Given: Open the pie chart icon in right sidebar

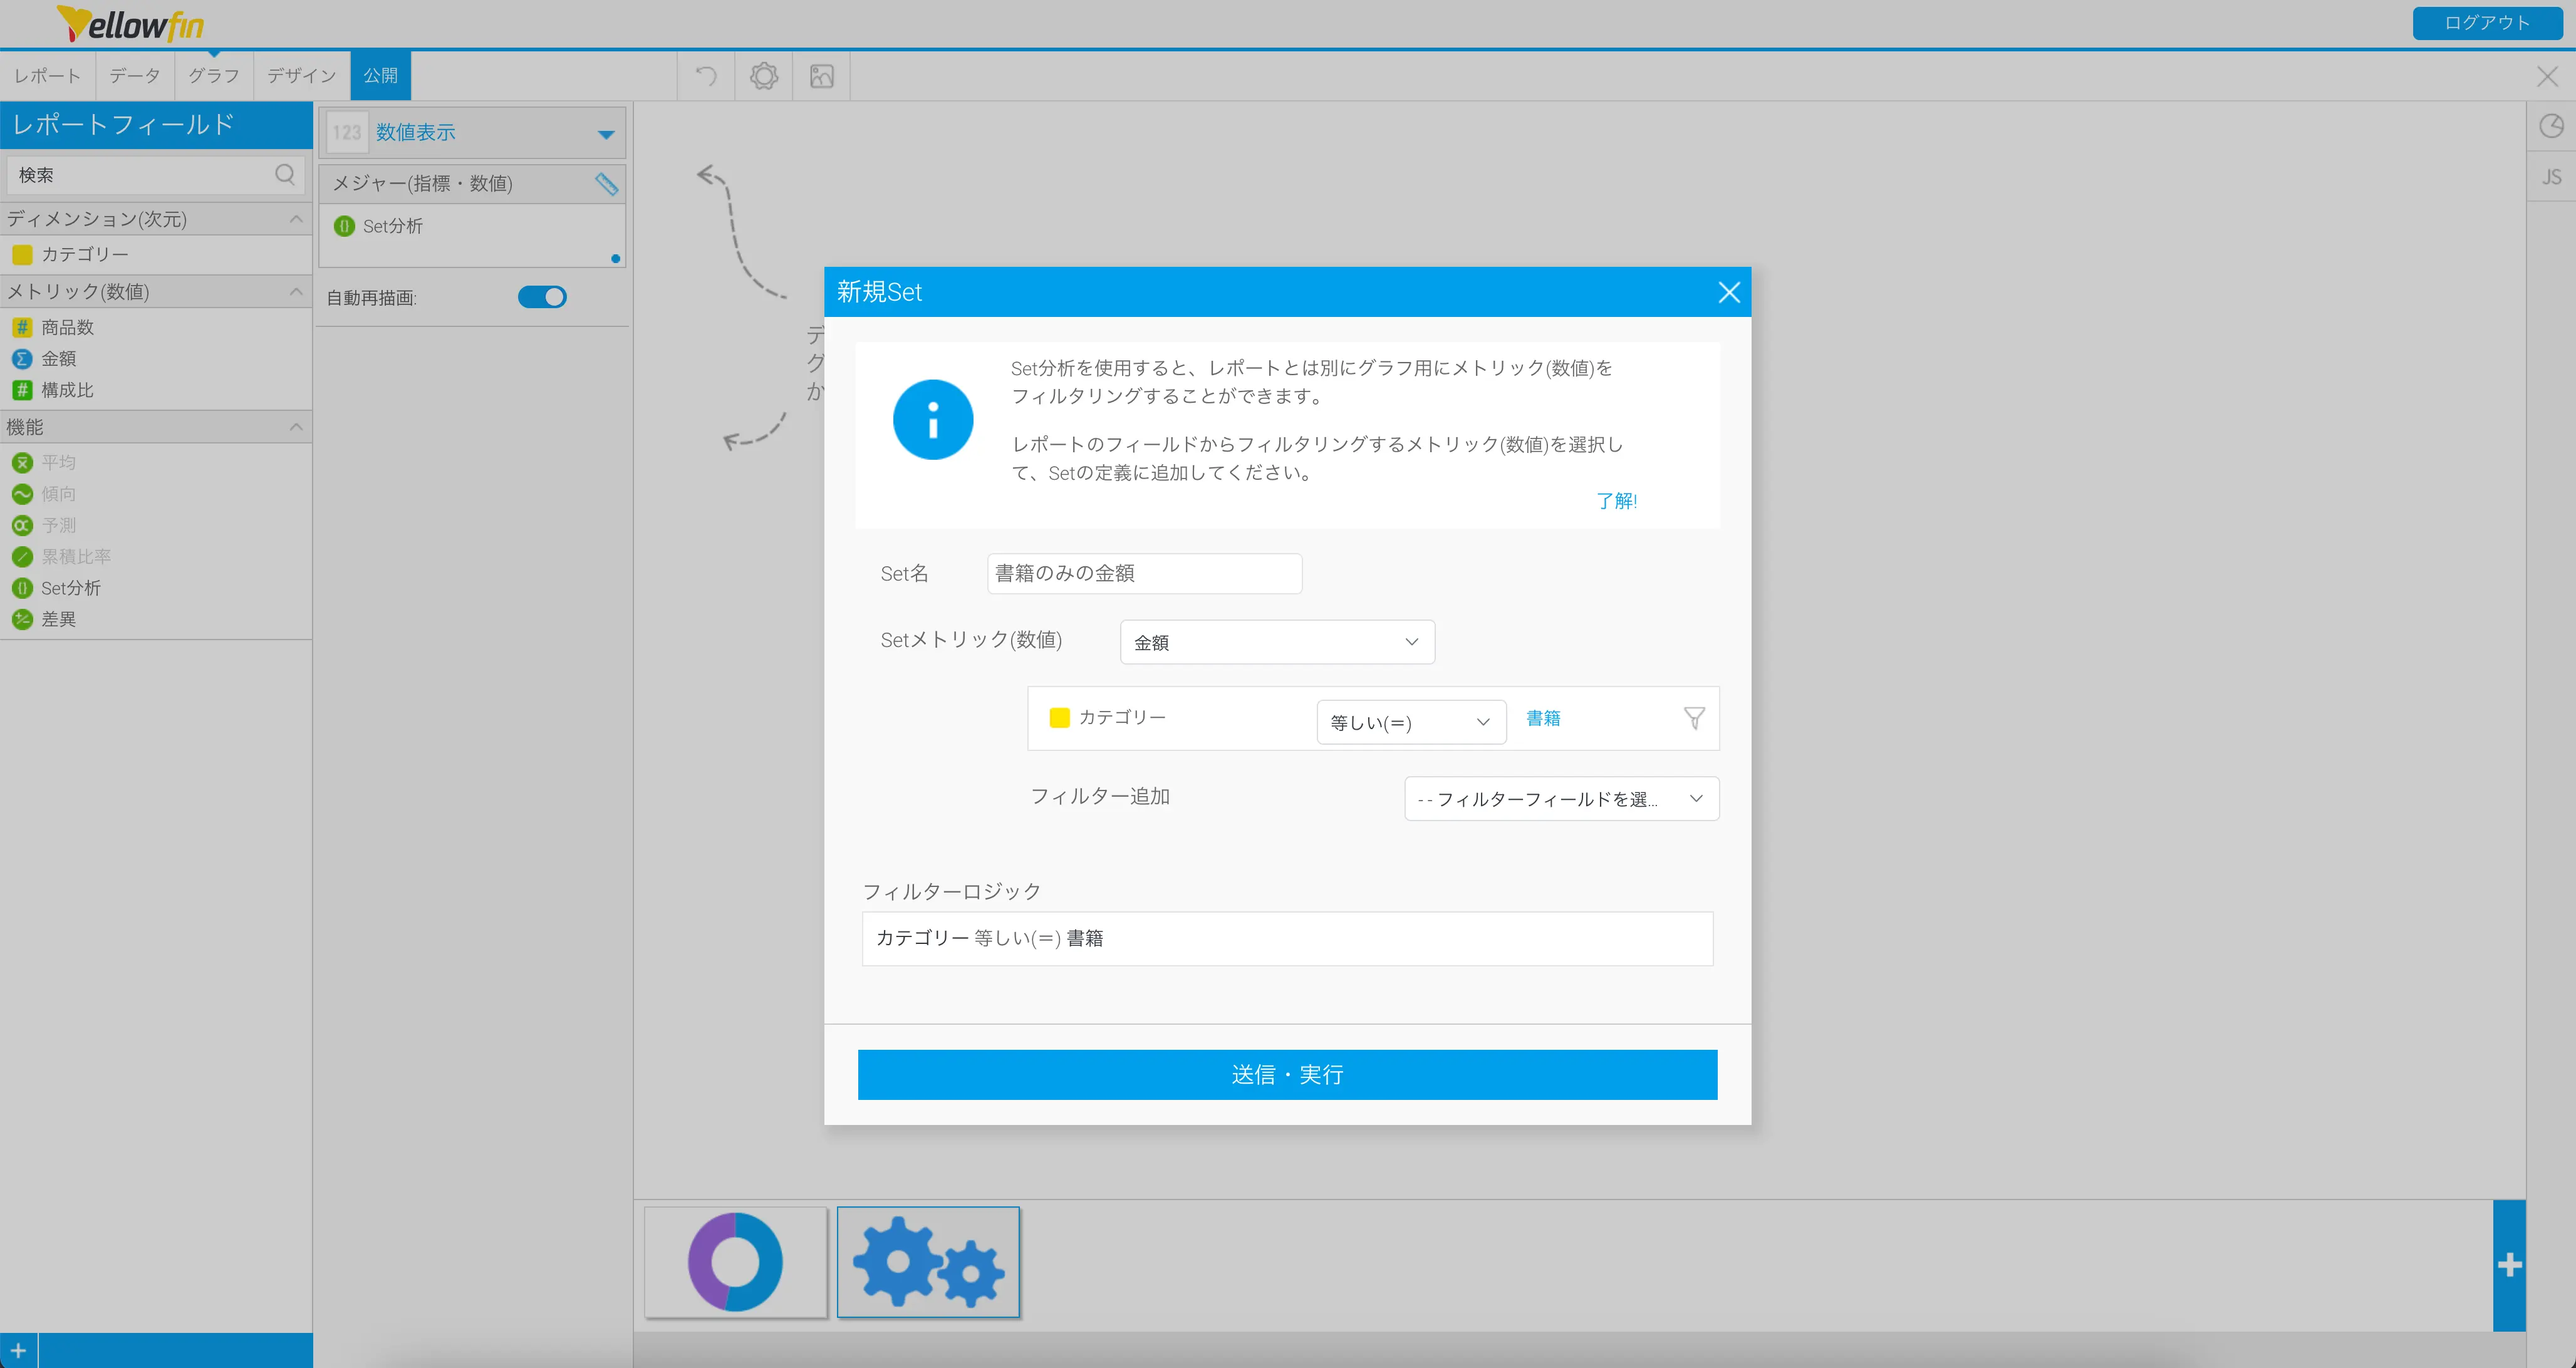Looking at the screenshot, I should [x=2551, y=126].
